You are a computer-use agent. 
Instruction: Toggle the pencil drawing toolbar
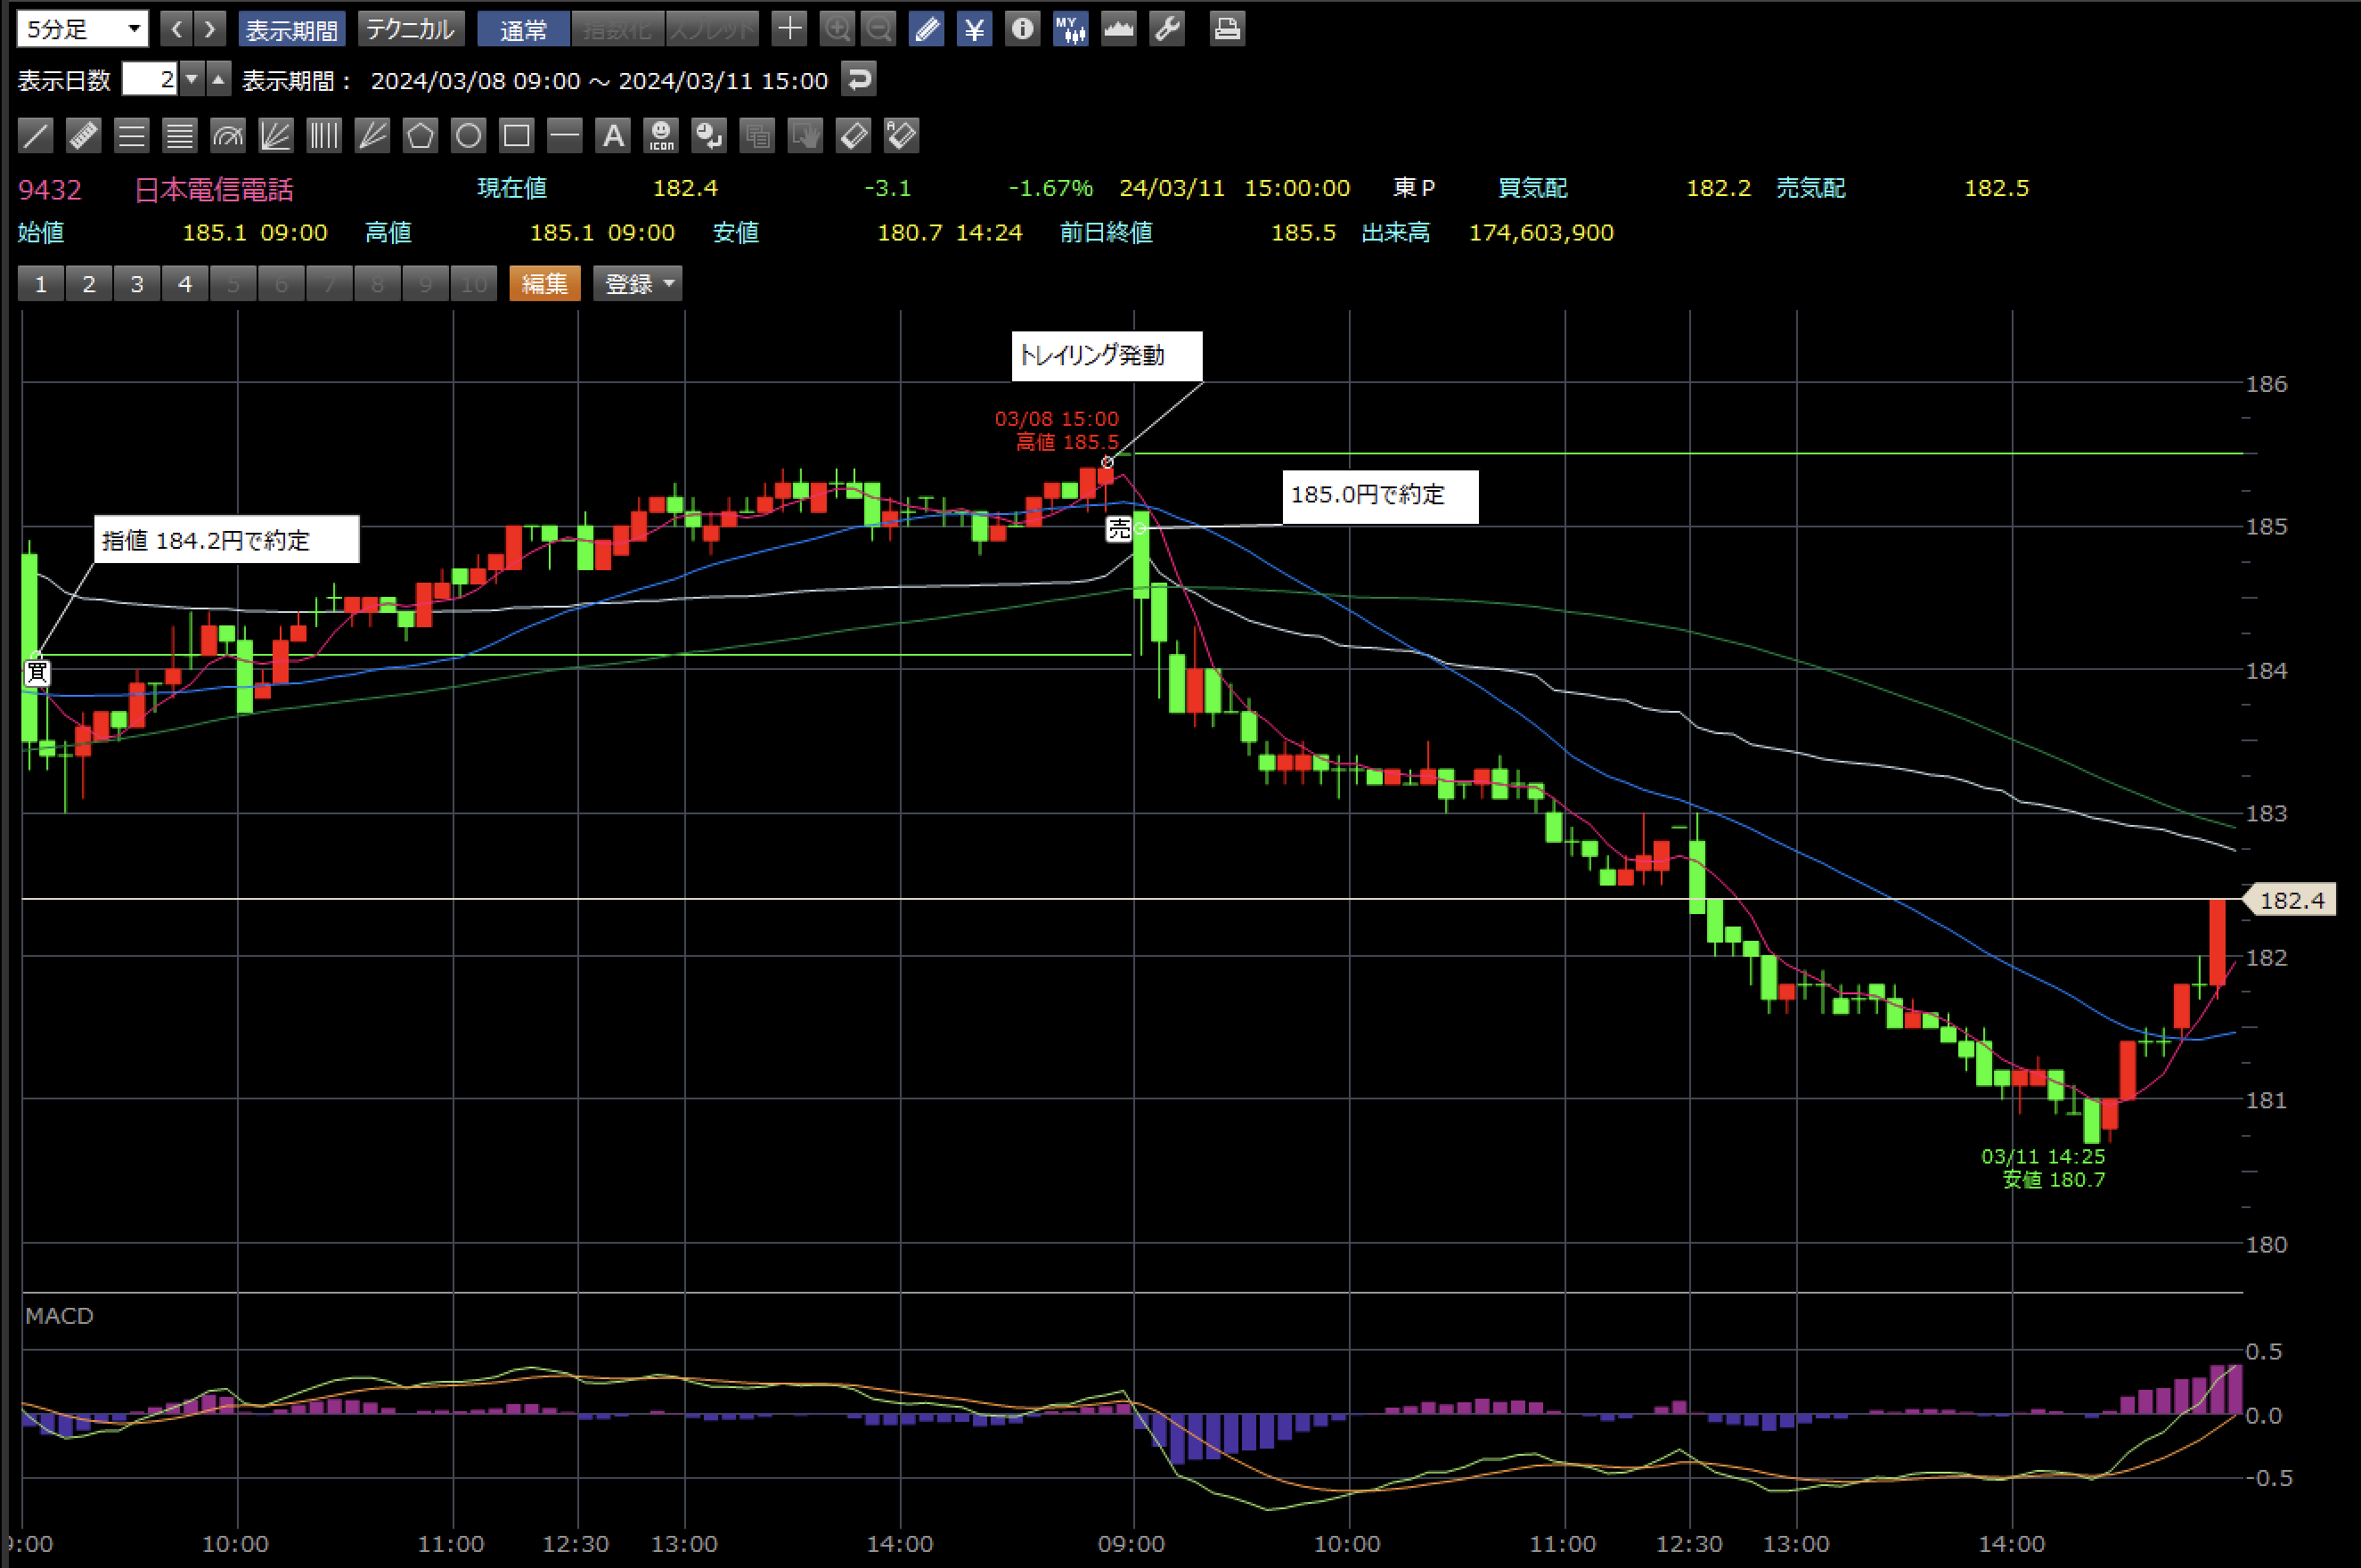(927, 29)
